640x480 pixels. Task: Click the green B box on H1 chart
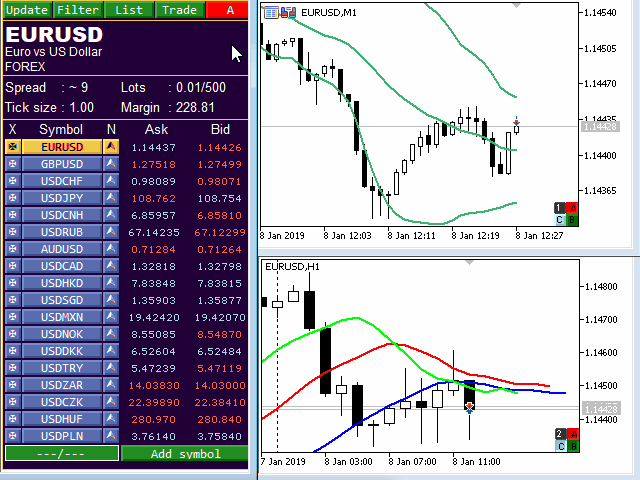(x=573, y=446)
